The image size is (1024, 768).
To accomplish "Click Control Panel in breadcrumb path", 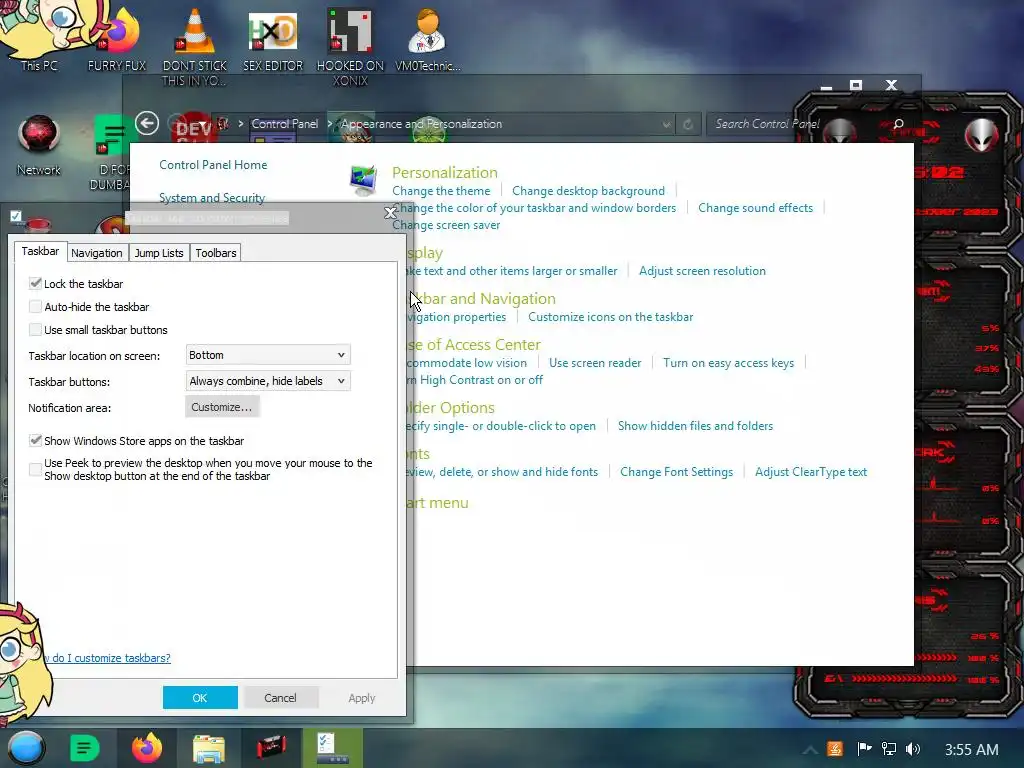I will [x=285, y=123].
